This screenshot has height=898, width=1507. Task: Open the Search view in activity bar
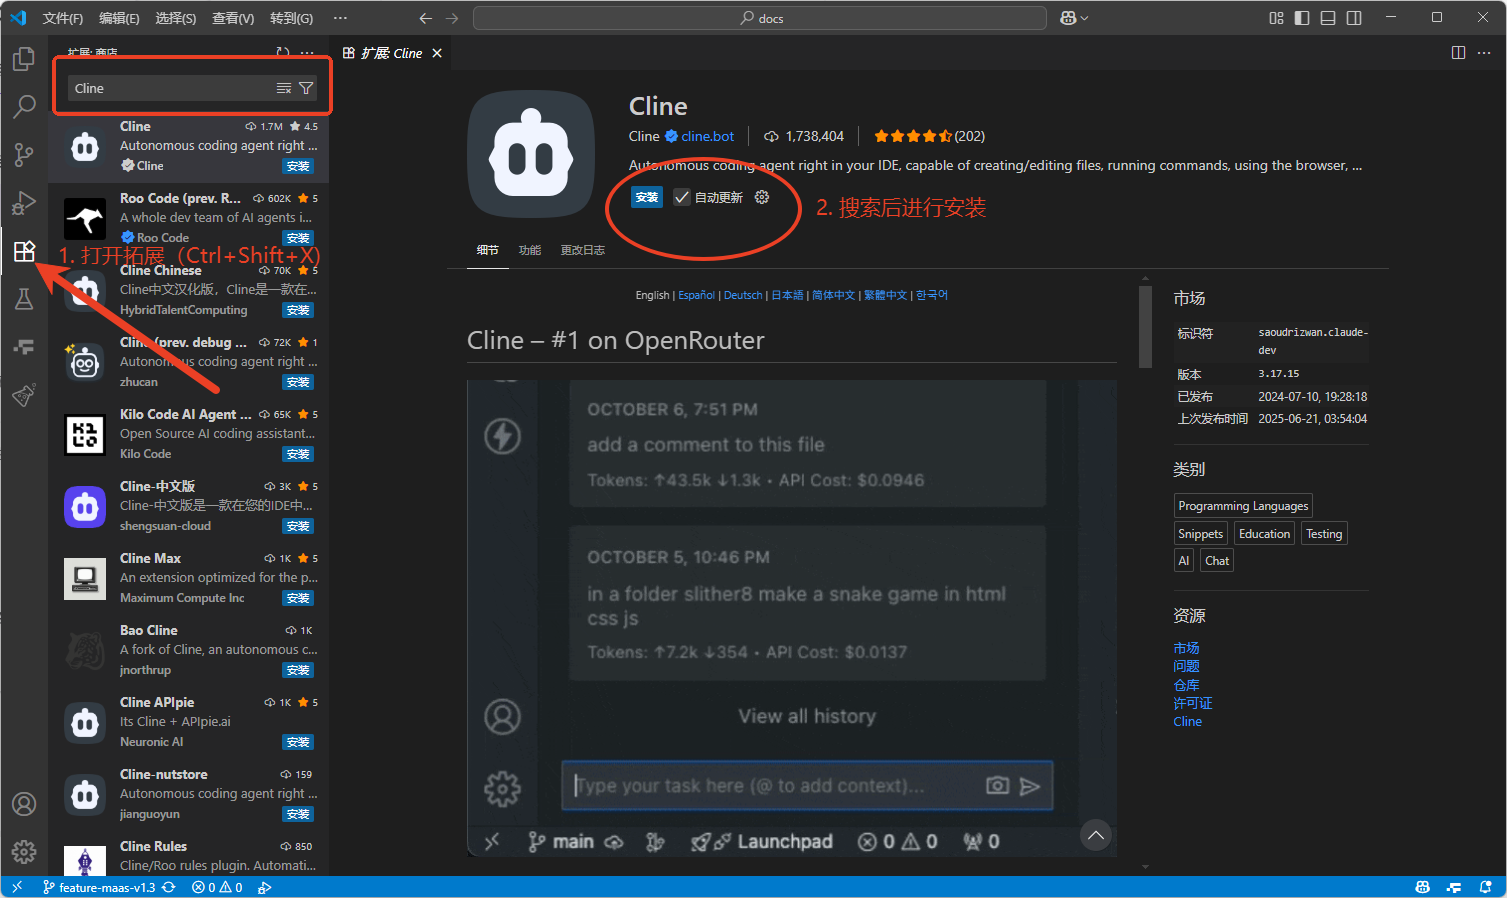[x=24, y=106]
